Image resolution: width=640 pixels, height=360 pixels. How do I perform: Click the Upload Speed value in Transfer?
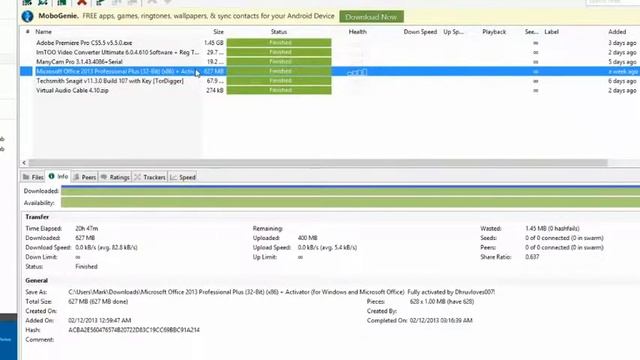tap(327, 248)
